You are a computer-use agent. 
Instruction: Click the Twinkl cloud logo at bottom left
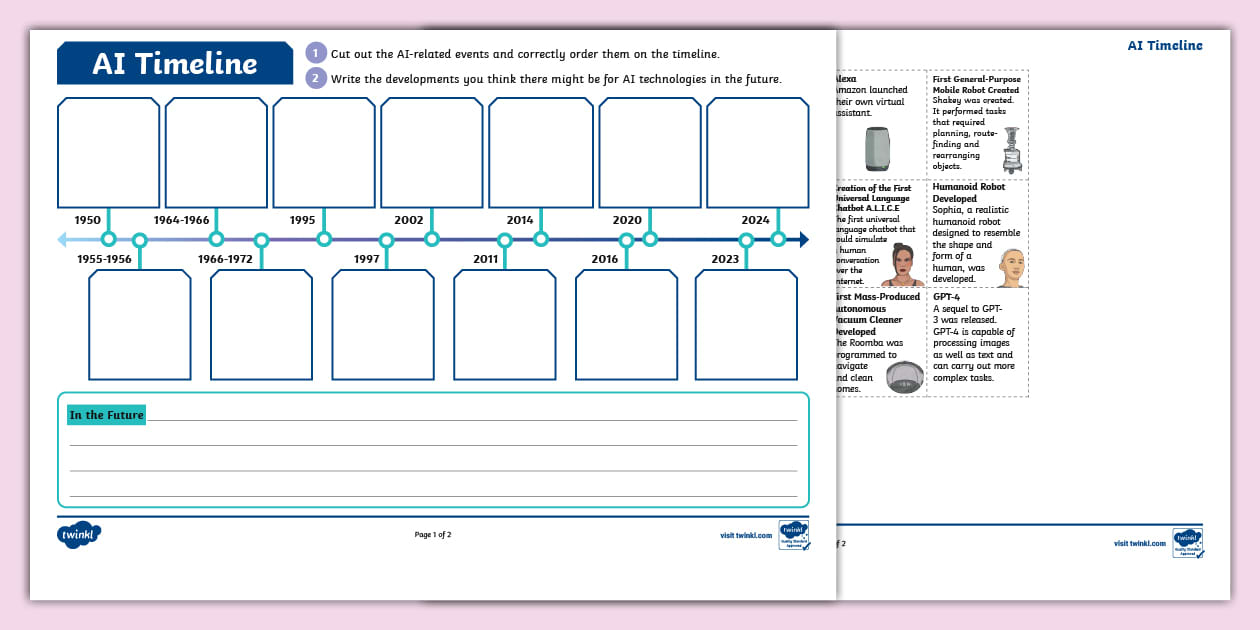(79, 534)
